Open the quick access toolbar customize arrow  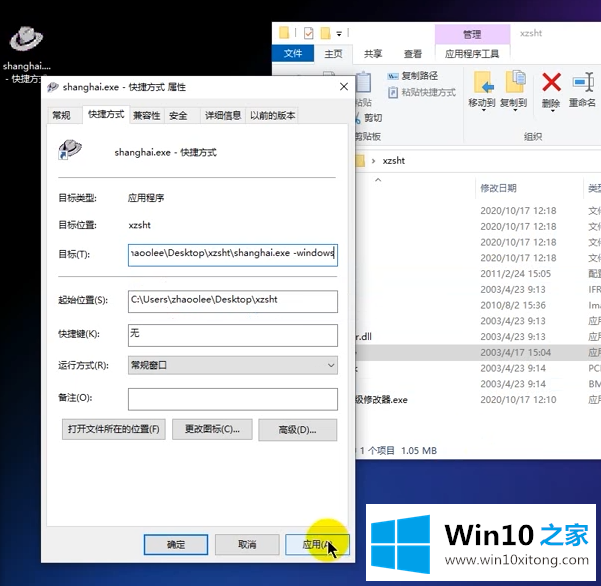(x=339, y=34)
